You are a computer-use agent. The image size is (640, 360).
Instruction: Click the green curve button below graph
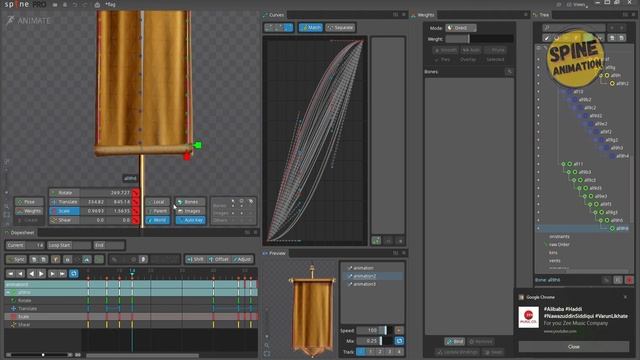pos(376,240)
